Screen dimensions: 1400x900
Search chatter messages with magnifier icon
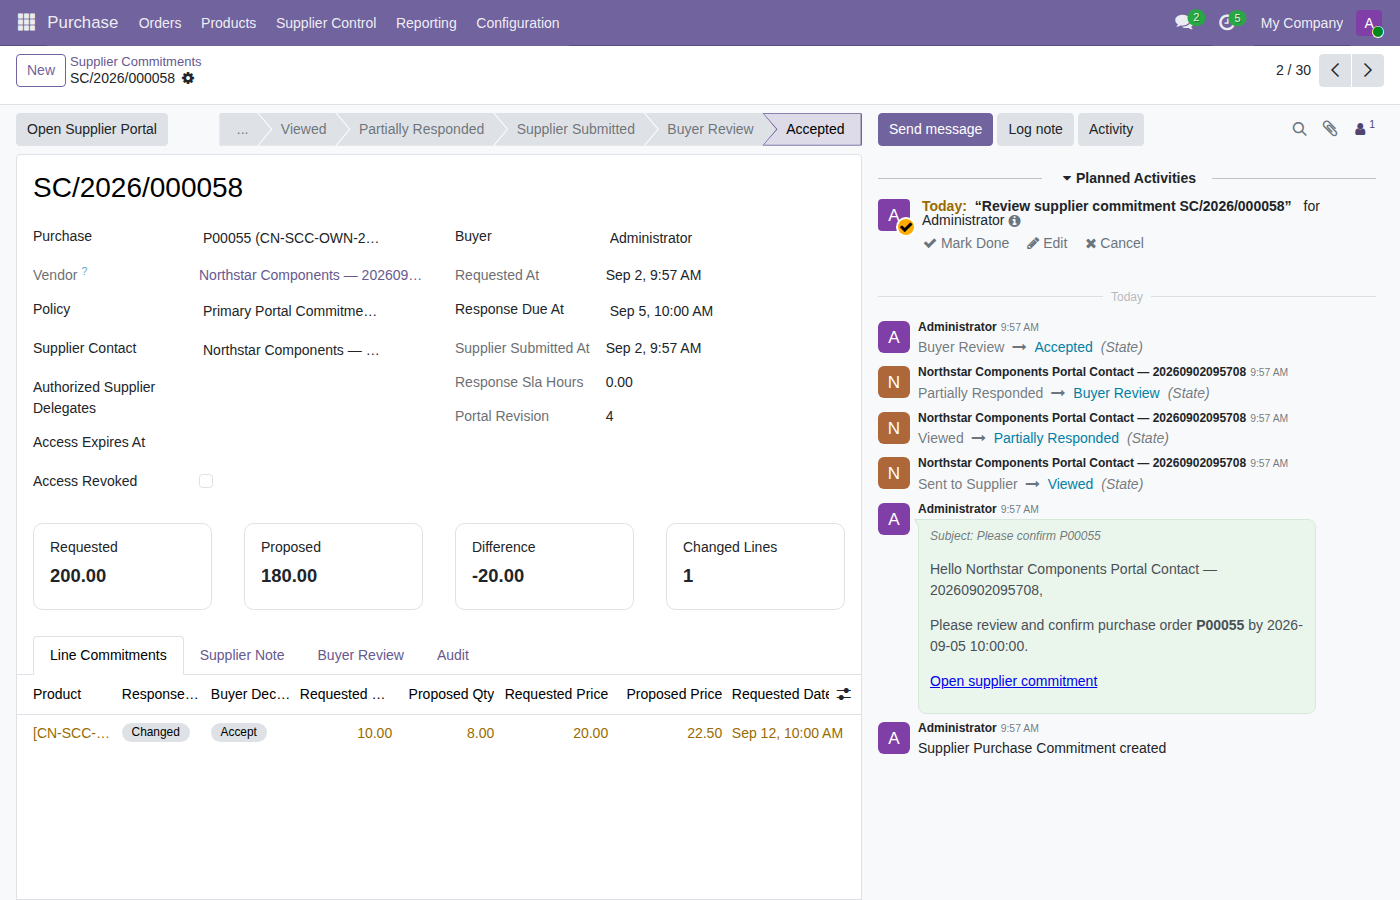pos(1299,129)
